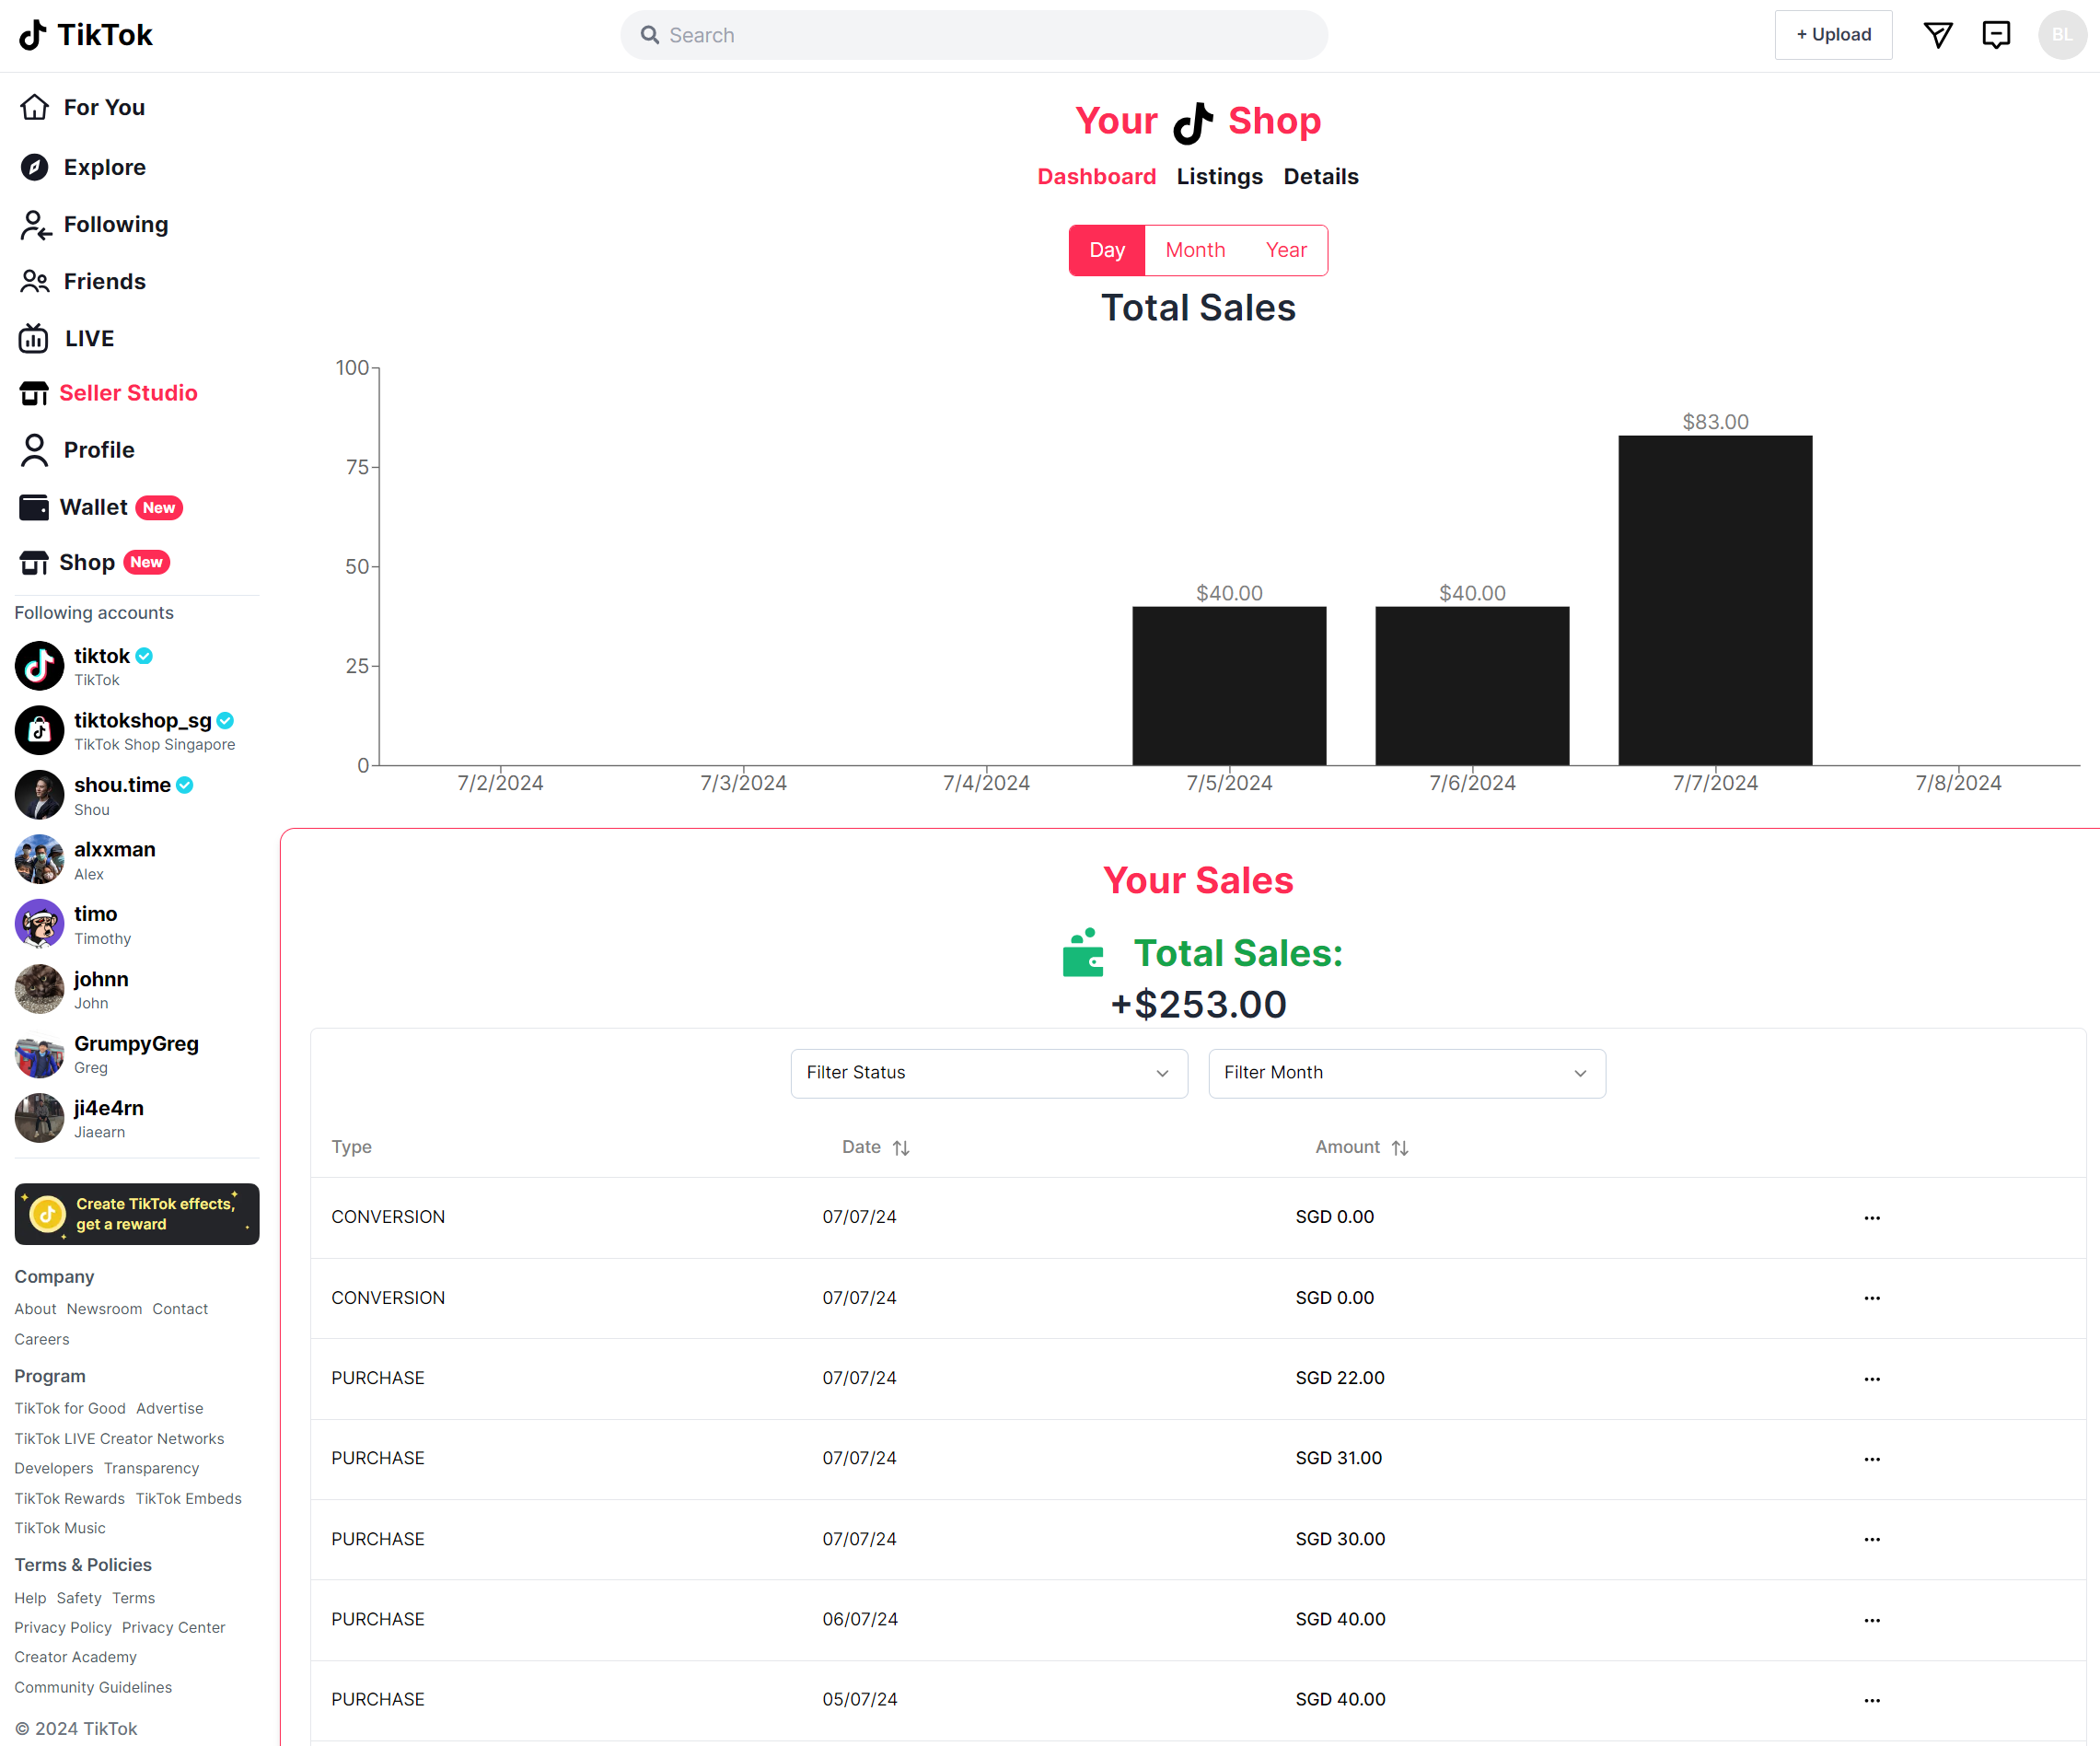Open the Details tab
This screenshot has height=1746, width=2100.
[1321, 176]
